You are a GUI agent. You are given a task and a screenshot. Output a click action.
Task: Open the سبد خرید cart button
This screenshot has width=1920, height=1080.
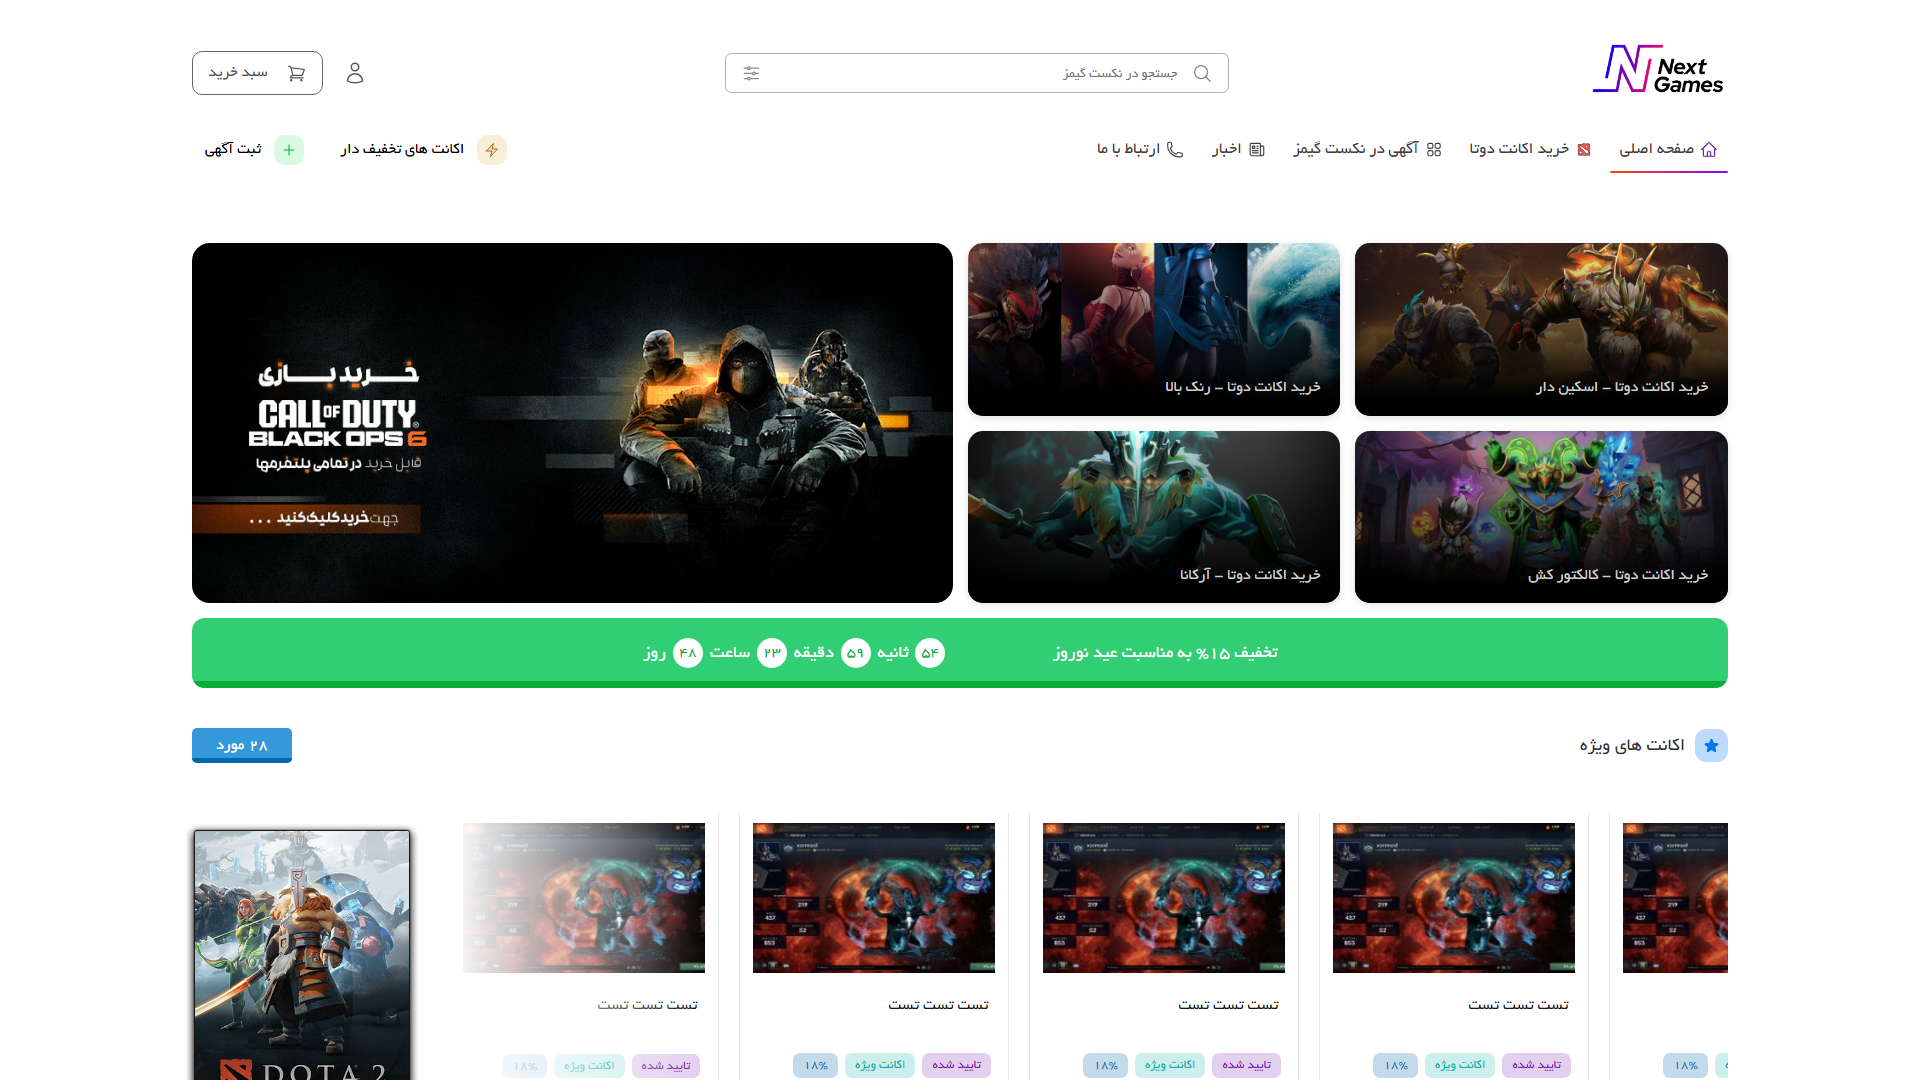[257, 73]
